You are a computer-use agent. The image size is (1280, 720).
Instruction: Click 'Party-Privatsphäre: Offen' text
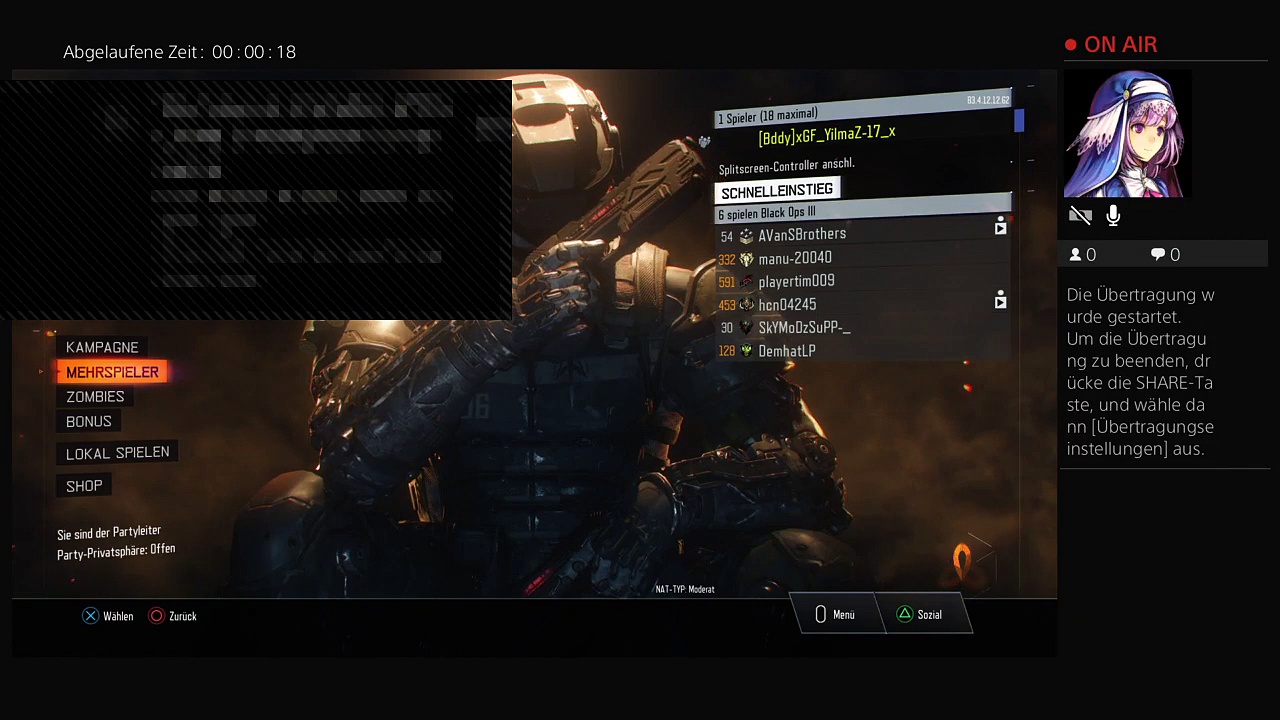click(x=116, y=551)
